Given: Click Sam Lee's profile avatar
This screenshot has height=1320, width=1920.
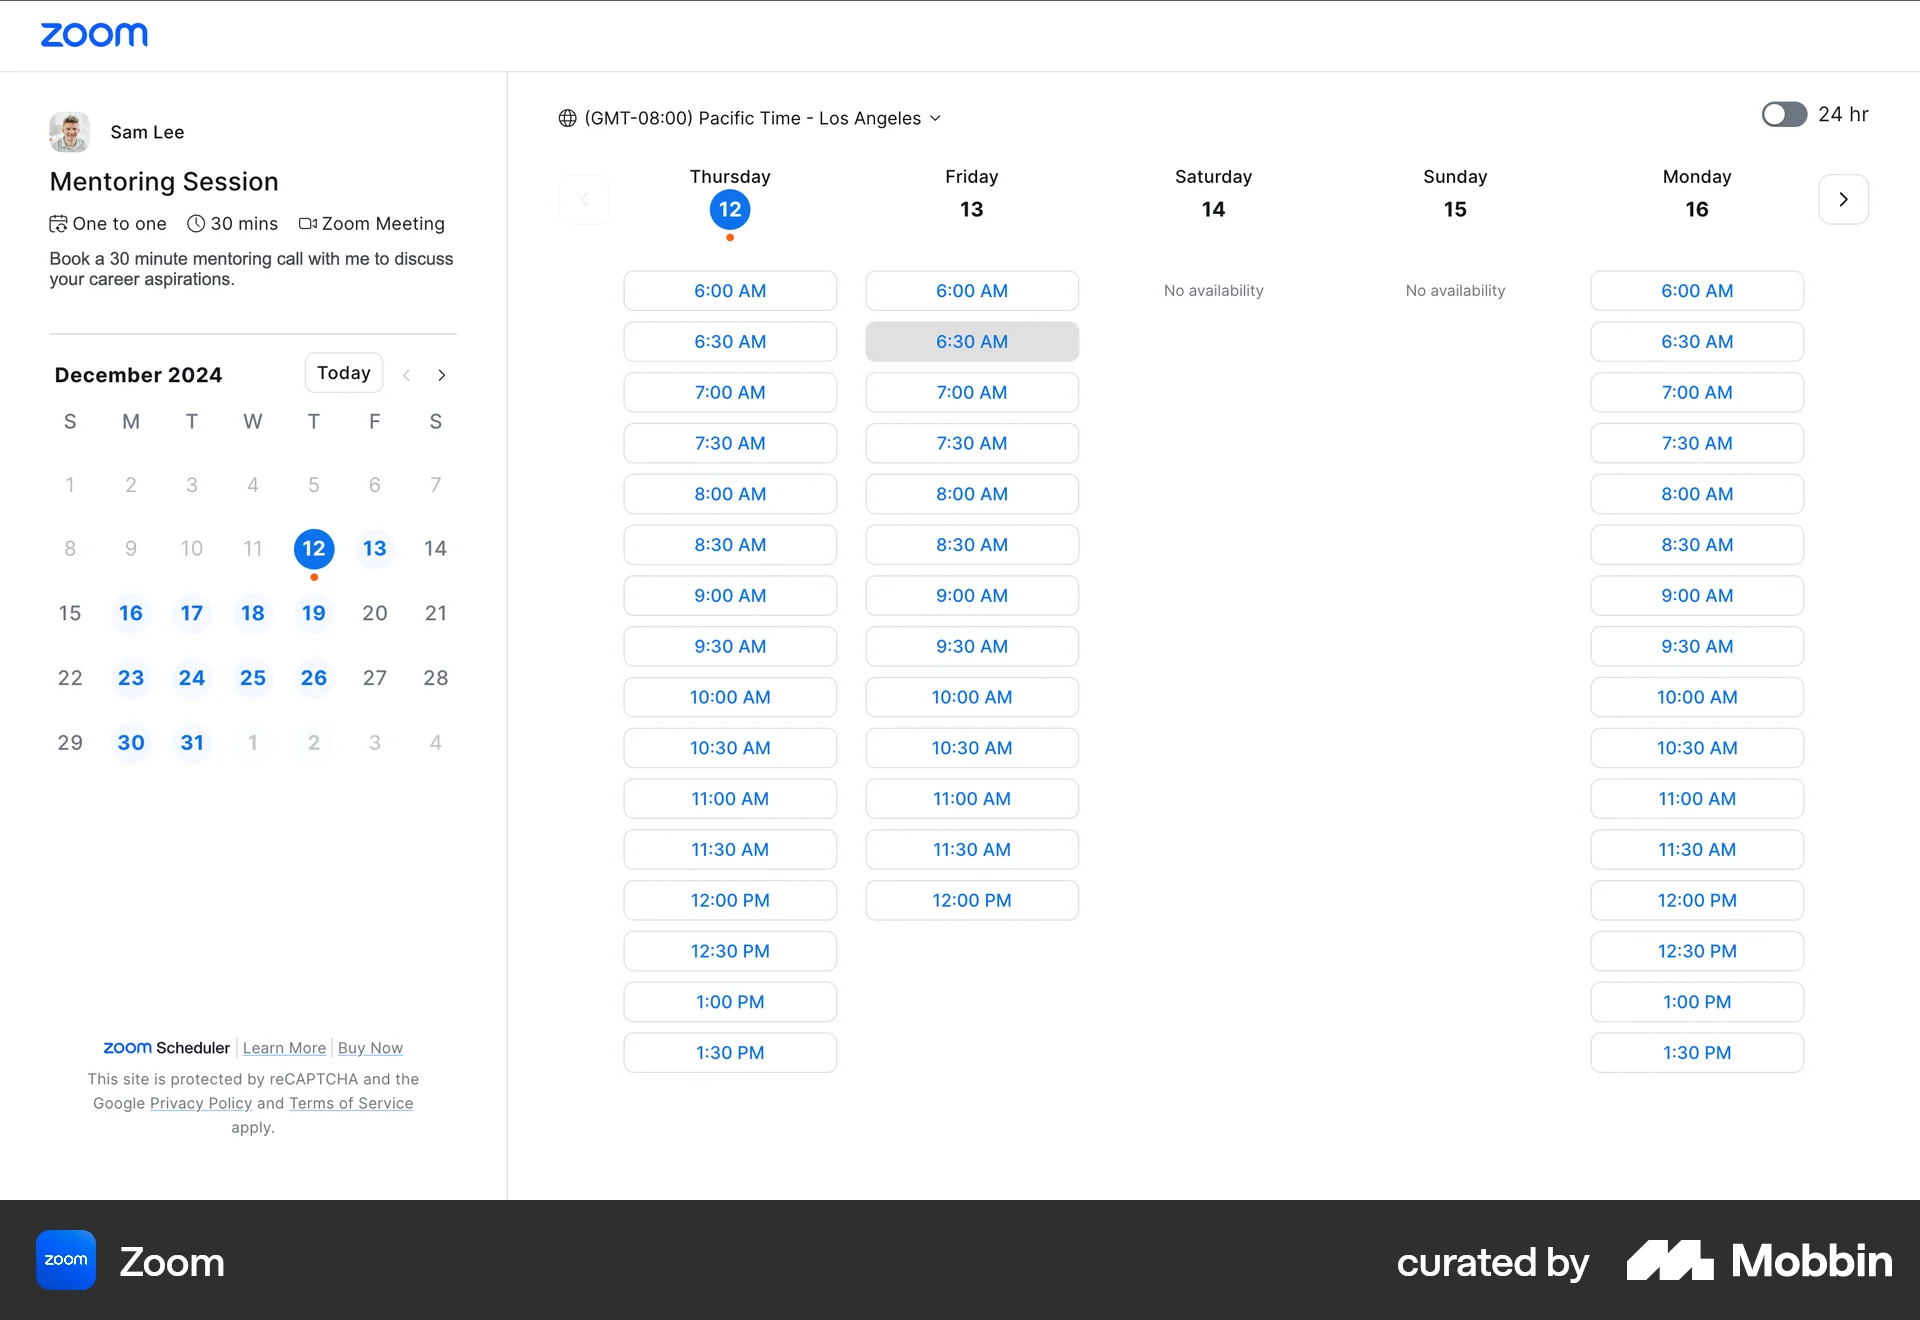Looking at the screenshot, I should click(x=68, y=131).
